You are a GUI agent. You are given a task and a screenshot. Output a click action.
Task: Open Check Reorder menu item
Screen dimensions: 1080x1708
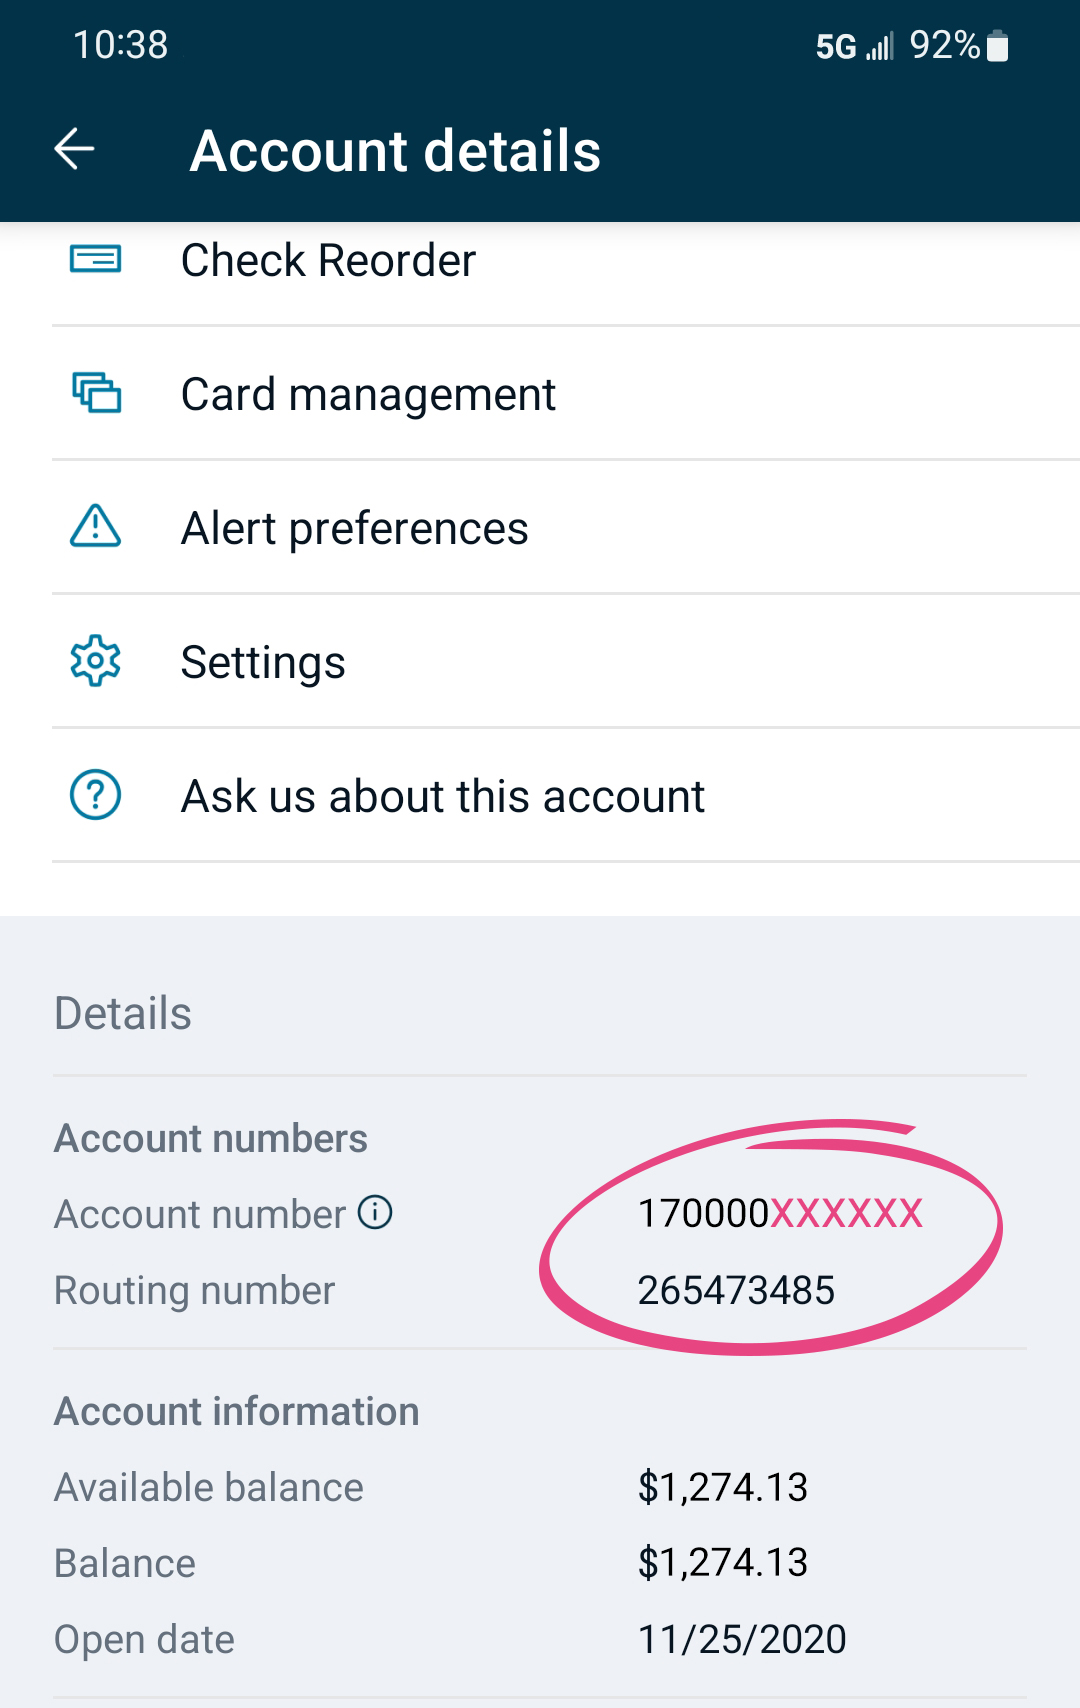[328, 260]
